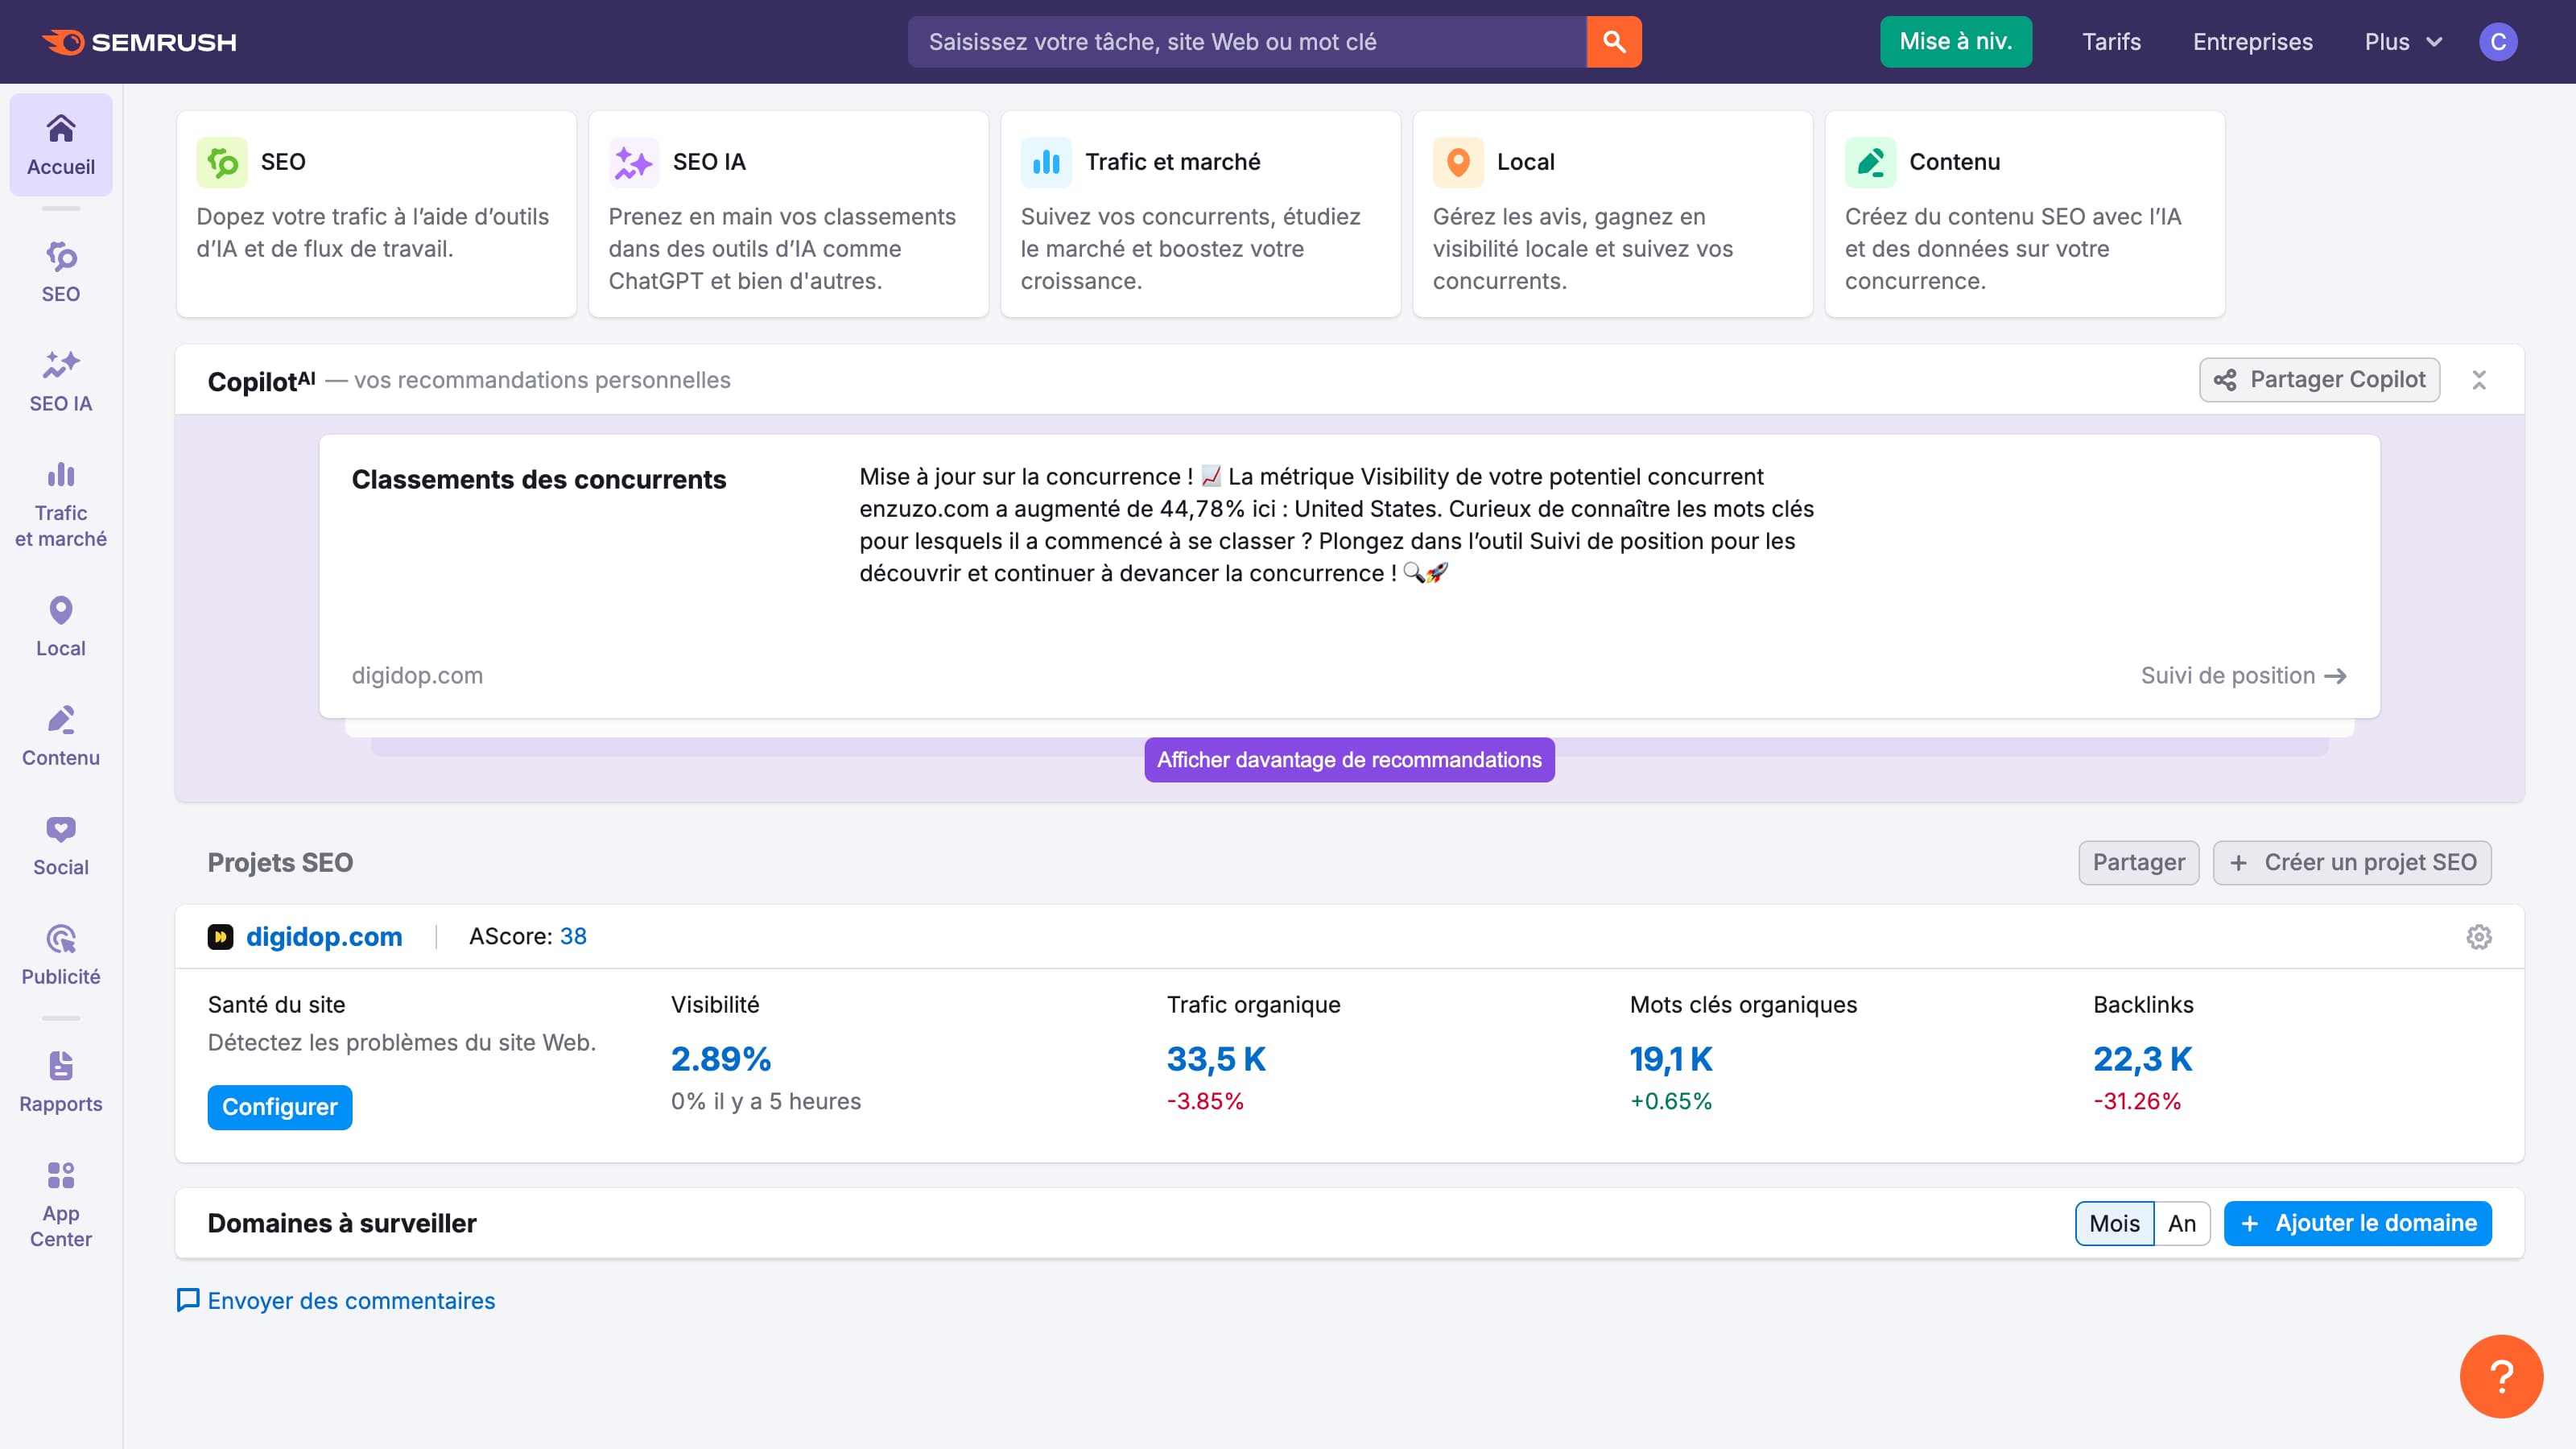Click the Trafic et marché card title
The image size is (2576, 1449).
click(x=1172, y=162)
